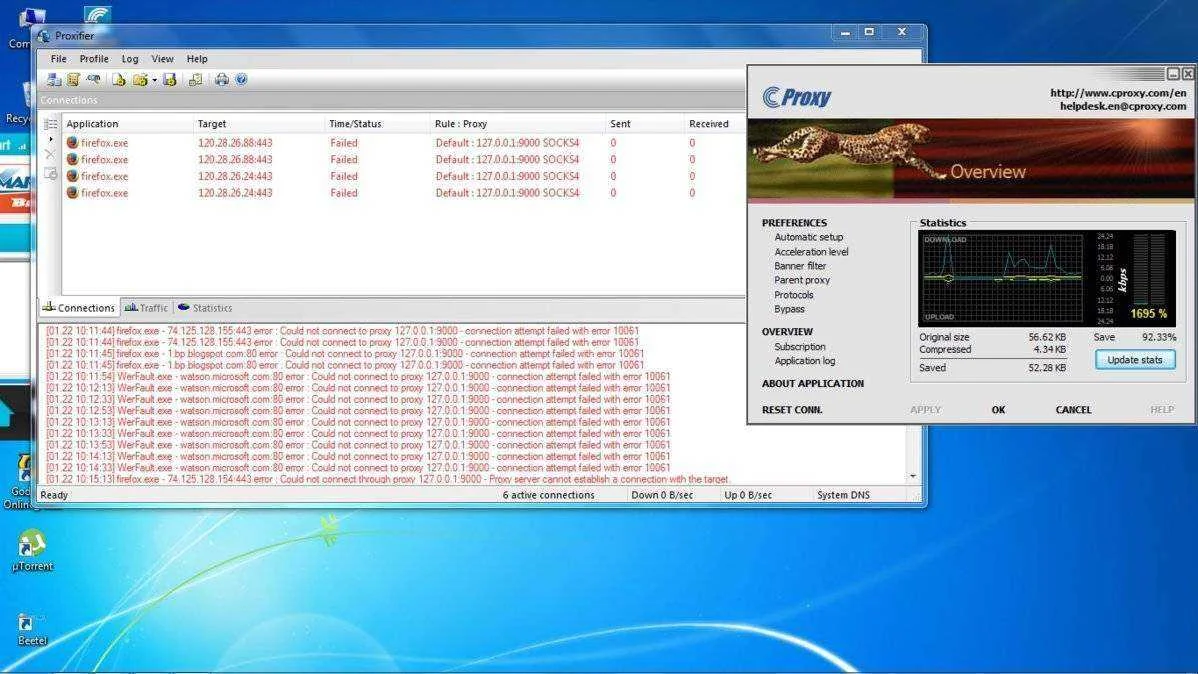The image size is (1198, 674).
Task: Open Proxy Servers settings from Proxifier toolbar
Action: click(53, 79)
